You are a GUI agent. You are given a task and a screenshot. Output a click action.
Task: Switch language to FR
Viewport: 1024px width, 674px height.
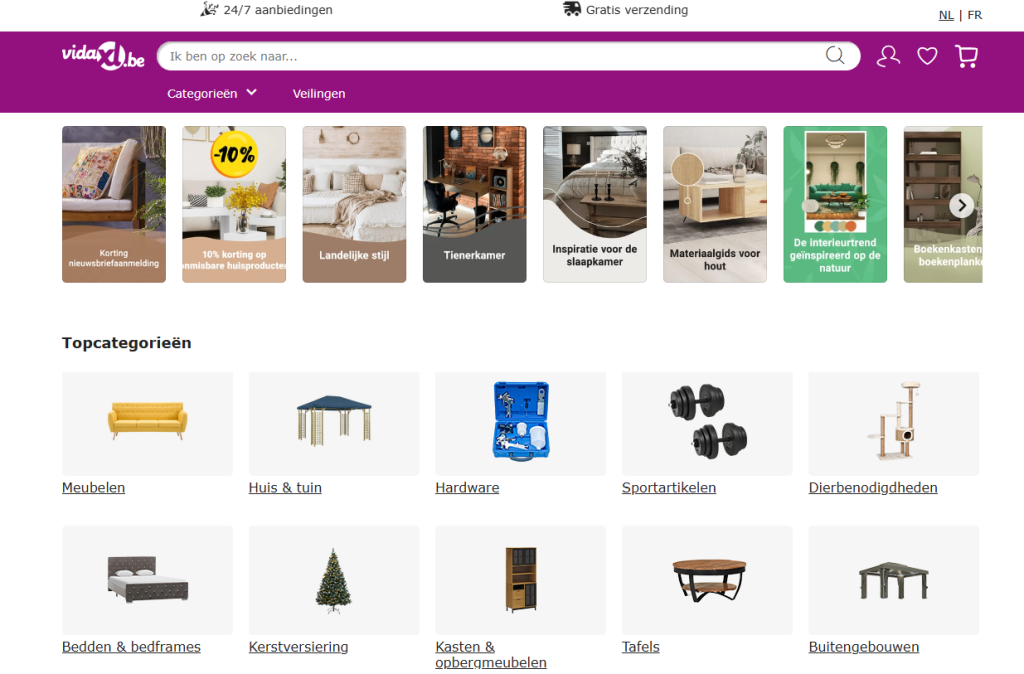[x=975, y=15]
